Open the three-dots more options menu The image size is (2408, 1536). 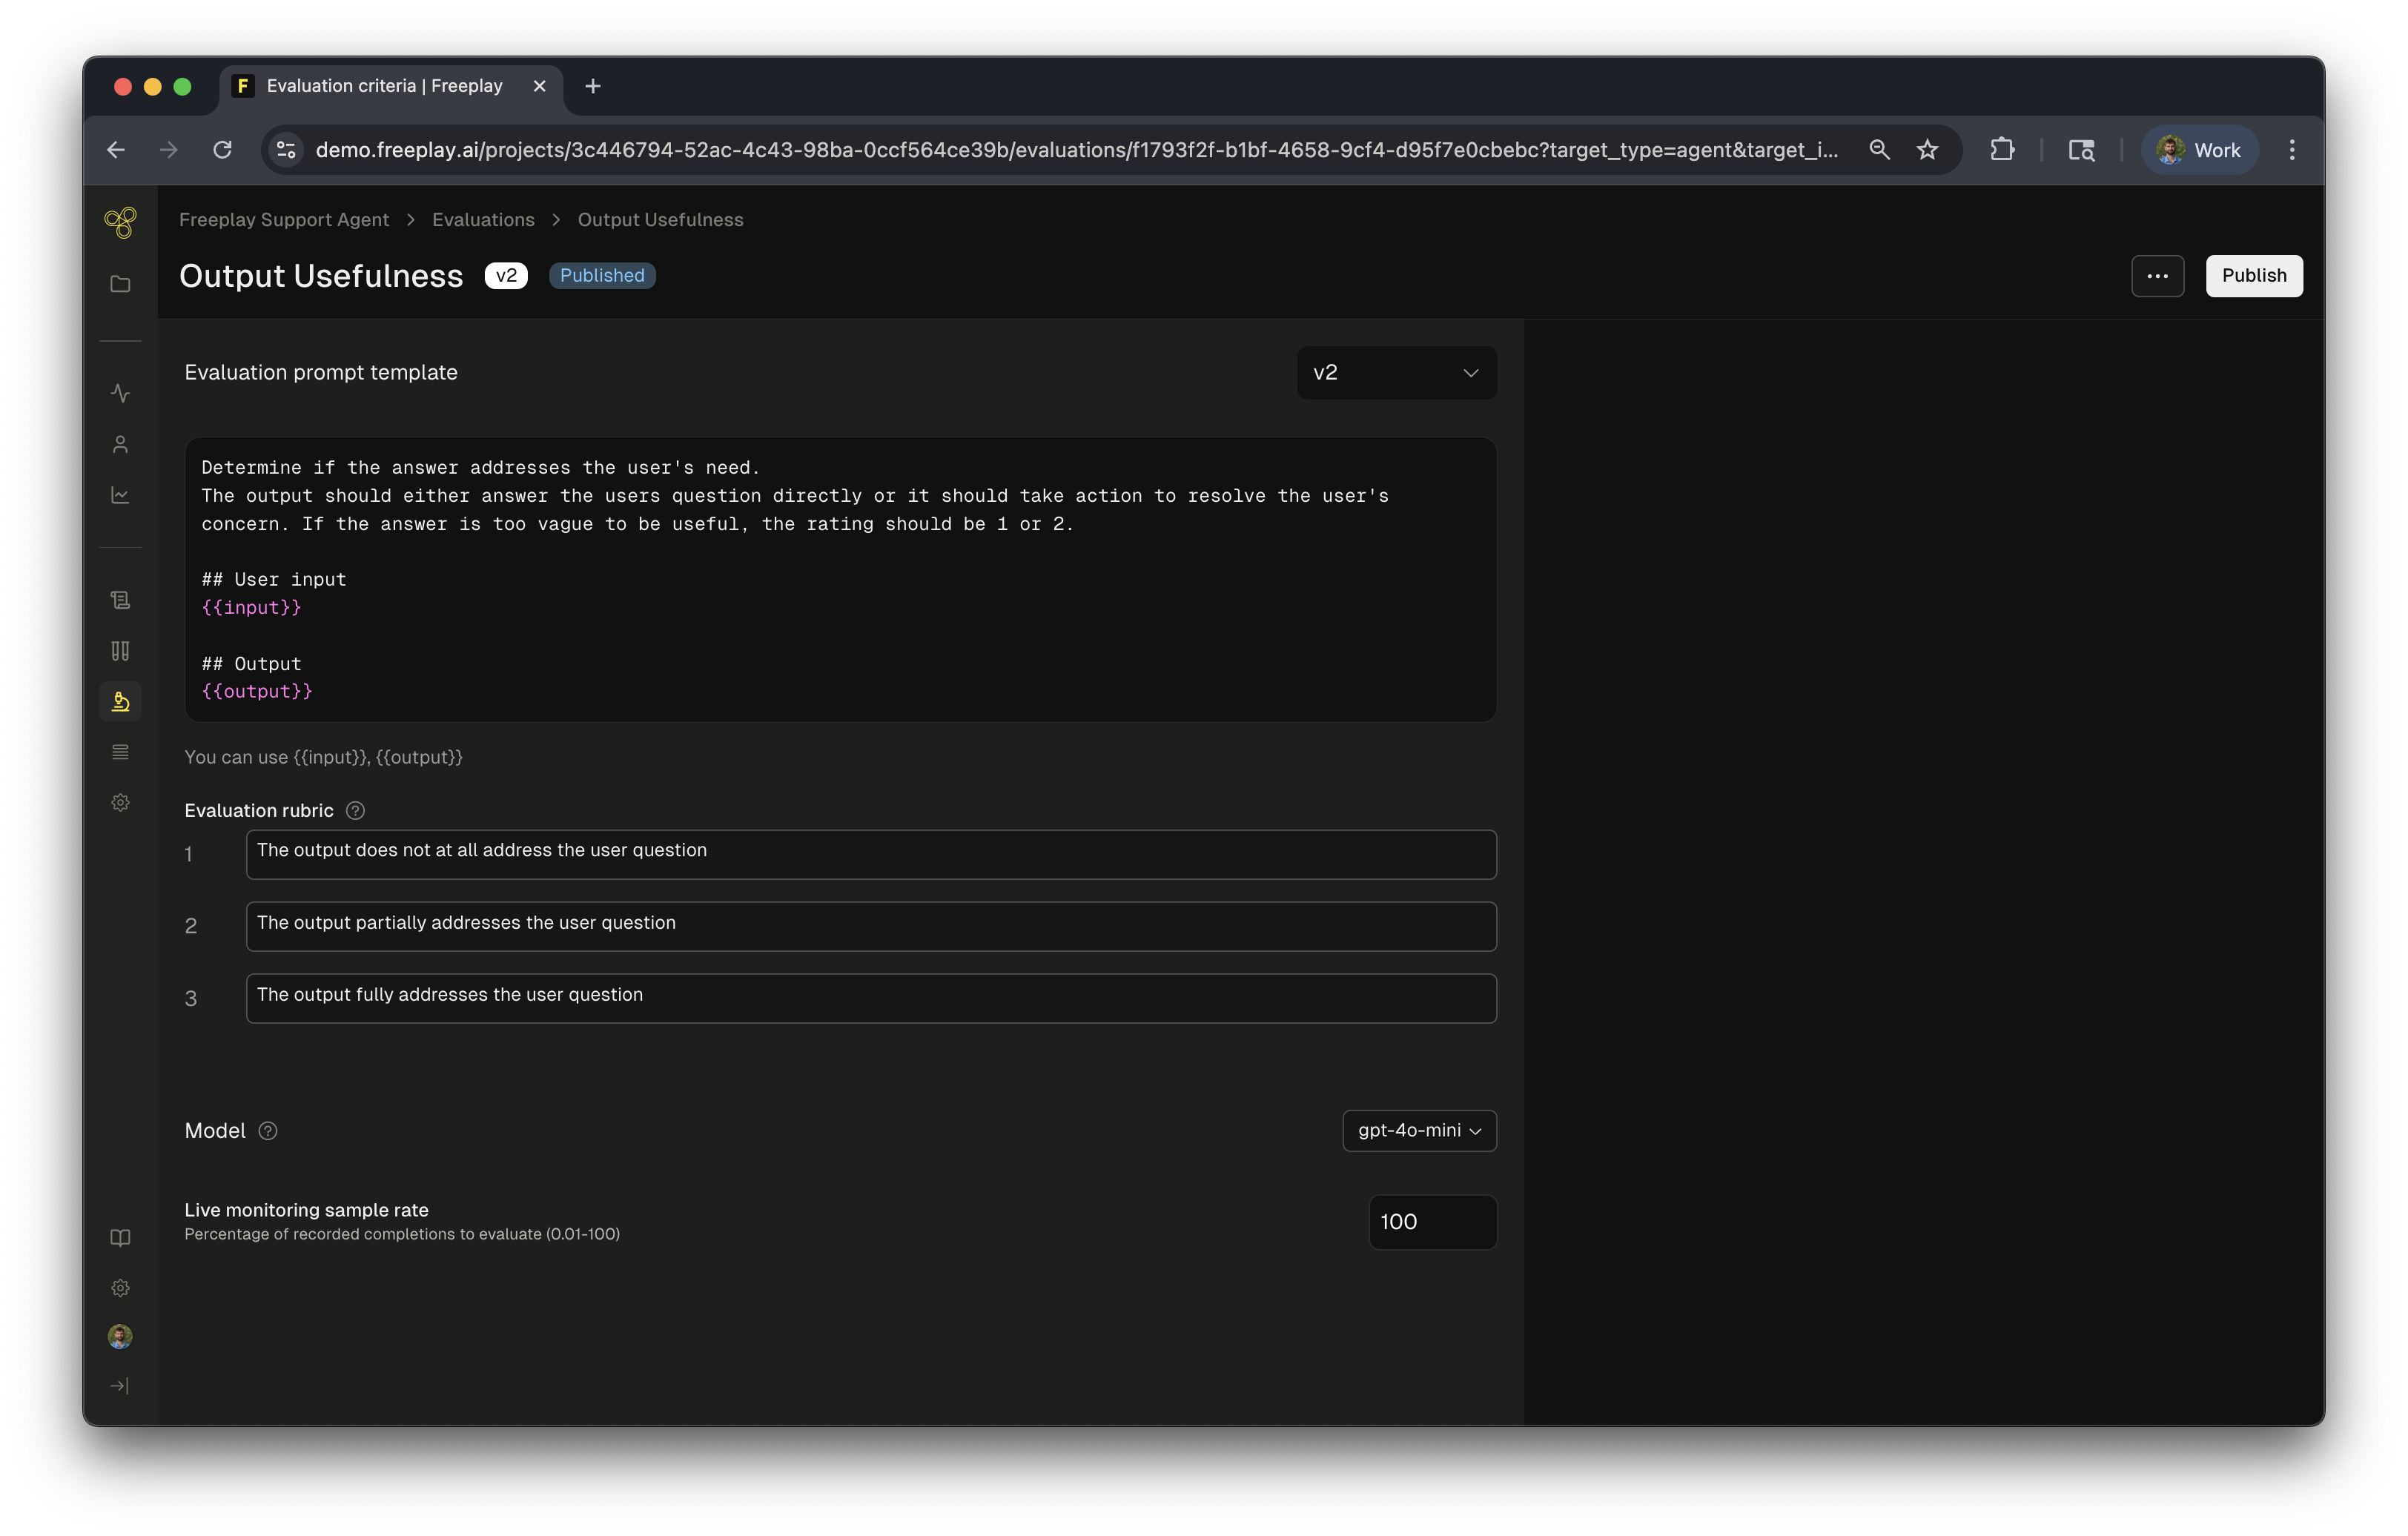tap(2157, 276)
